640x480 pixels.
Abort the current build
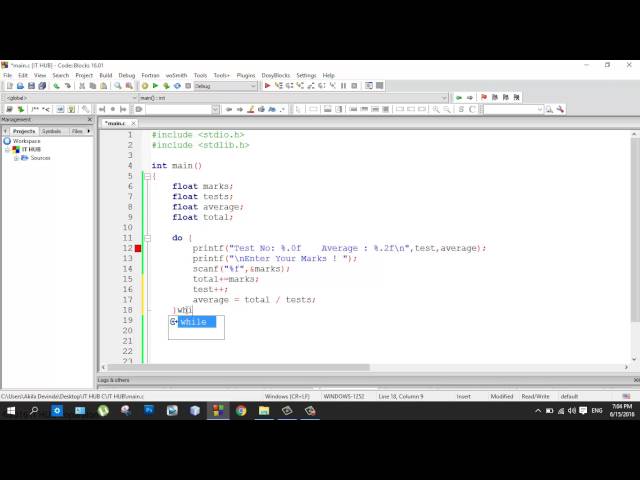[x=188, y=86]
